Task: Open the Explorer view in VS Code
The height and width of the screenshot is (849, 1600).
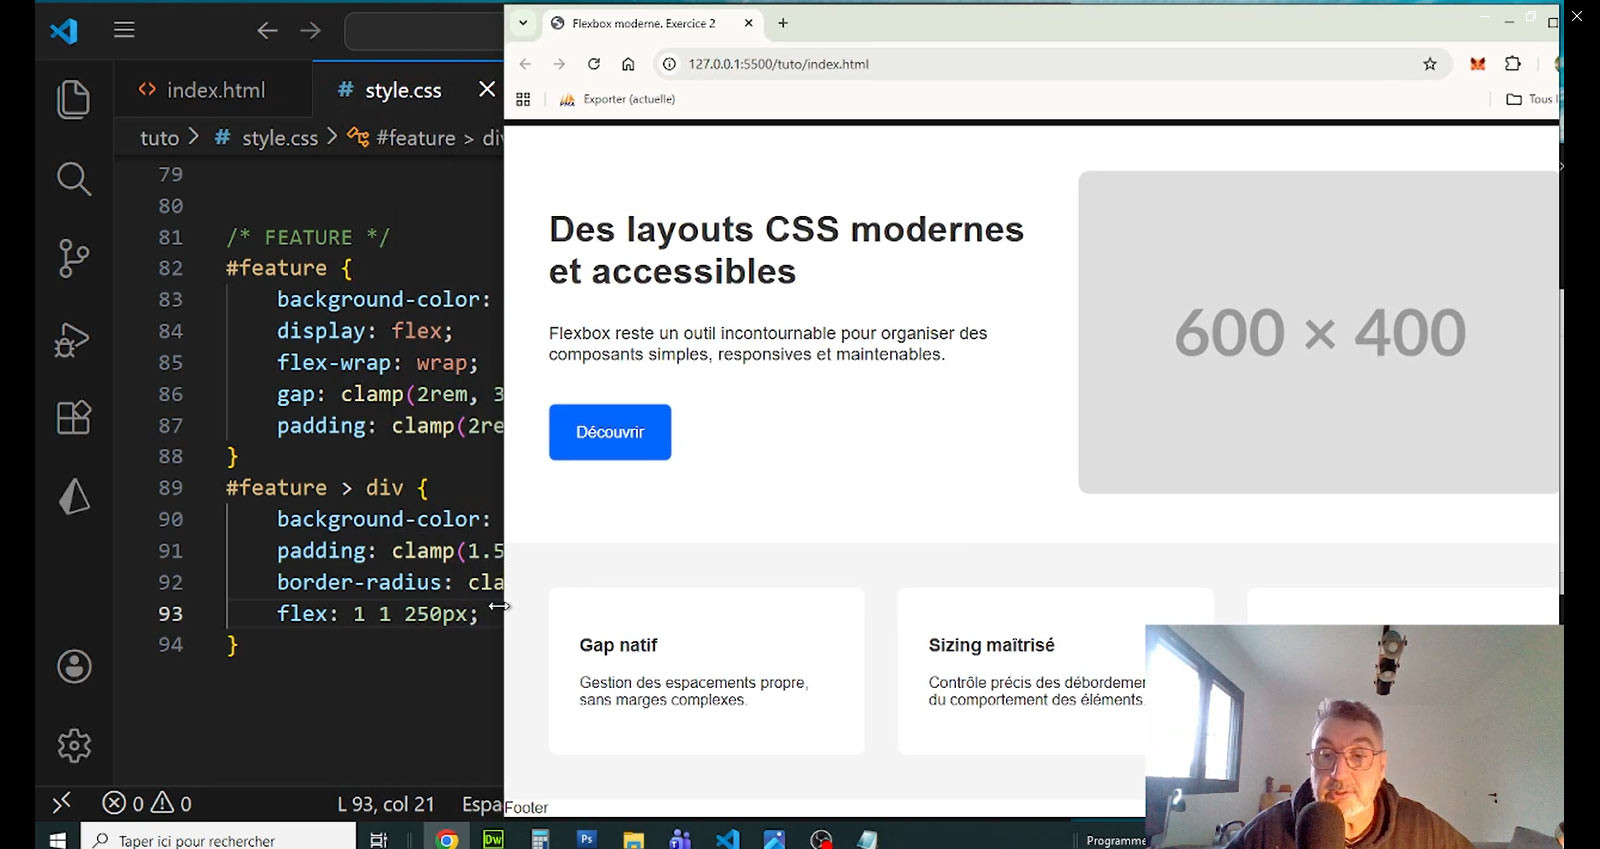Action: coord(73,99)
